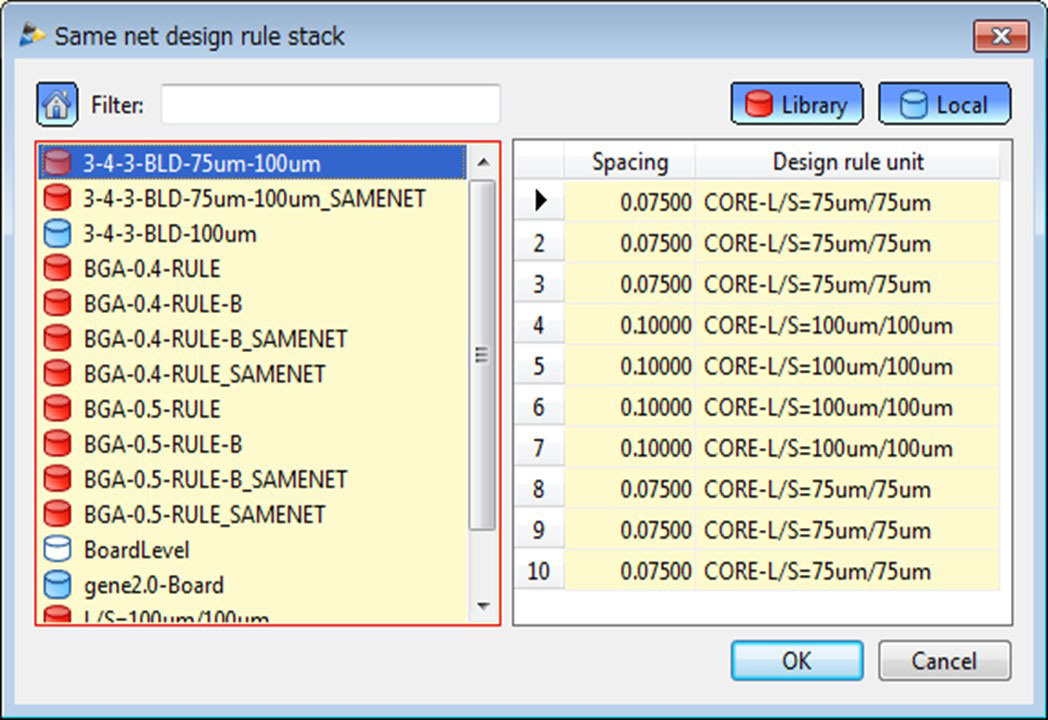Screen dimensions: 1048x720
Task: Select table row header 2
Action: [539, 243]
